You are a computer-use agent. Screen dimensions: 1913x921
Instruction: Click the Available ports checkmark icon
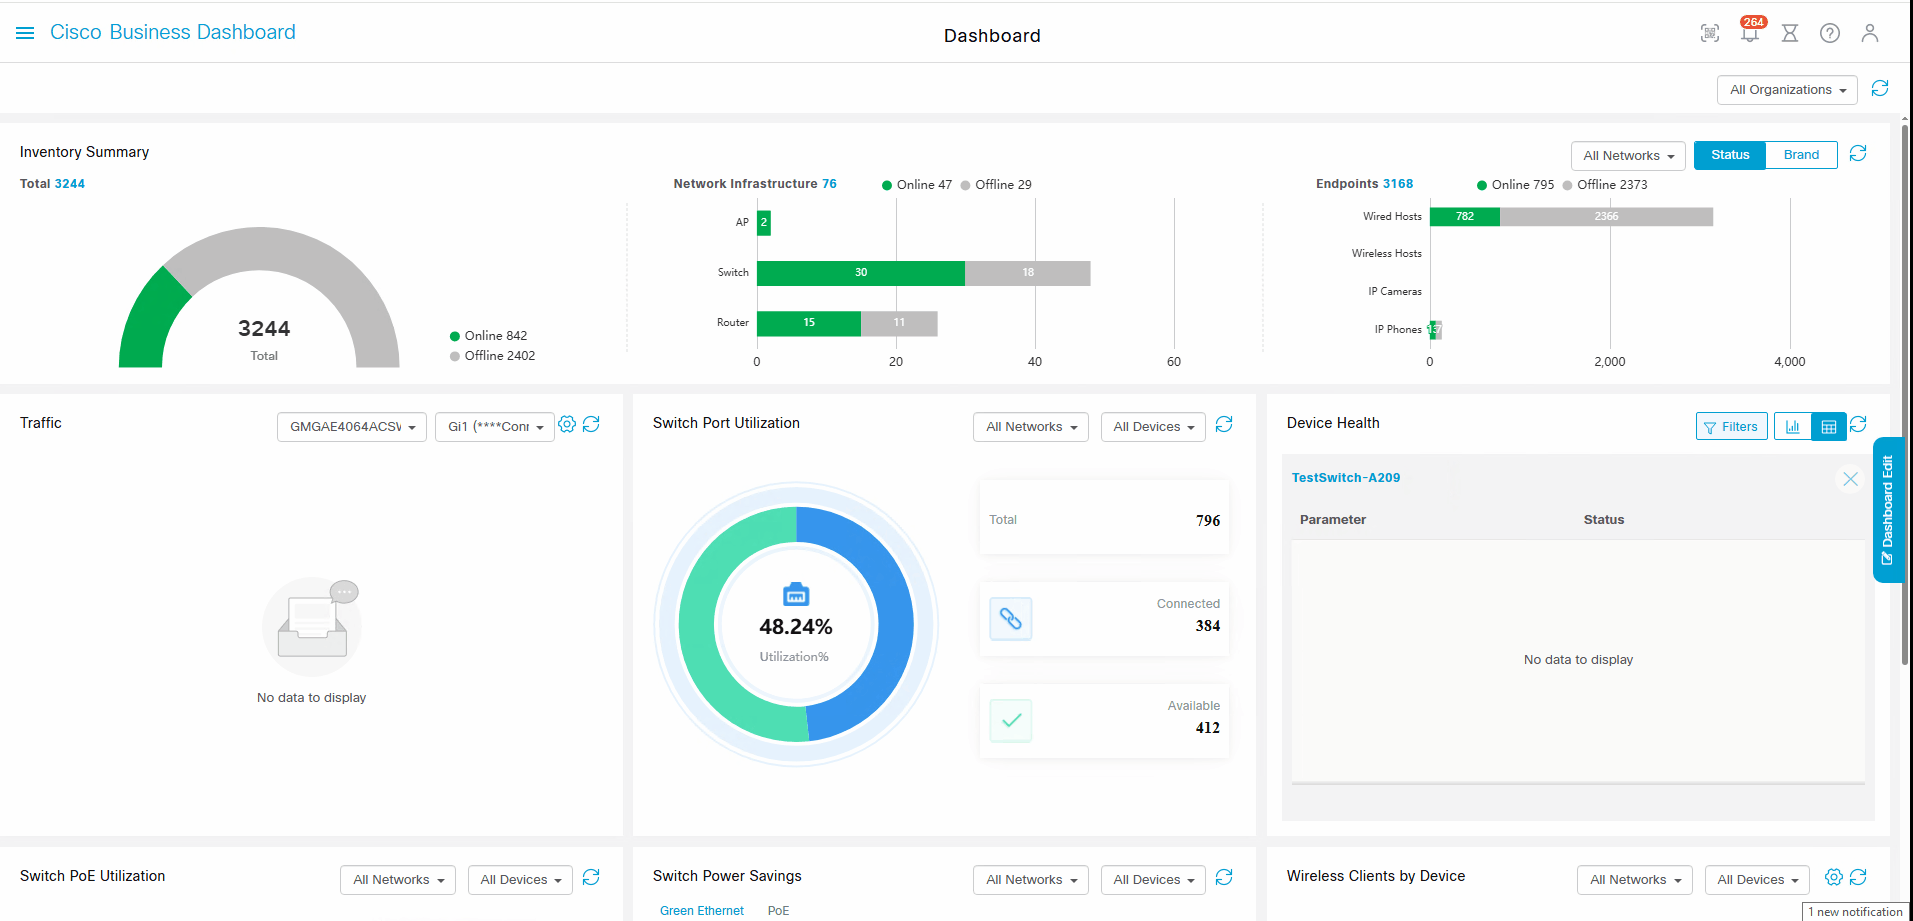[x=1011, y=721]
